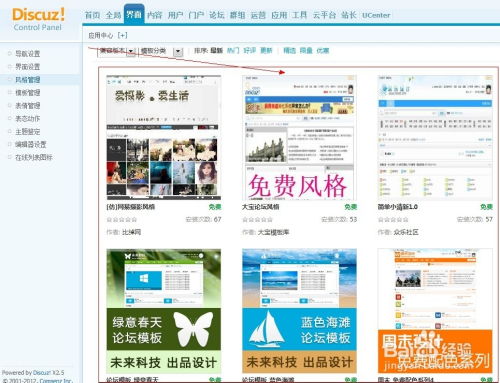Open 主题鉴定 in the sidebar

click(x=28, y=132)
